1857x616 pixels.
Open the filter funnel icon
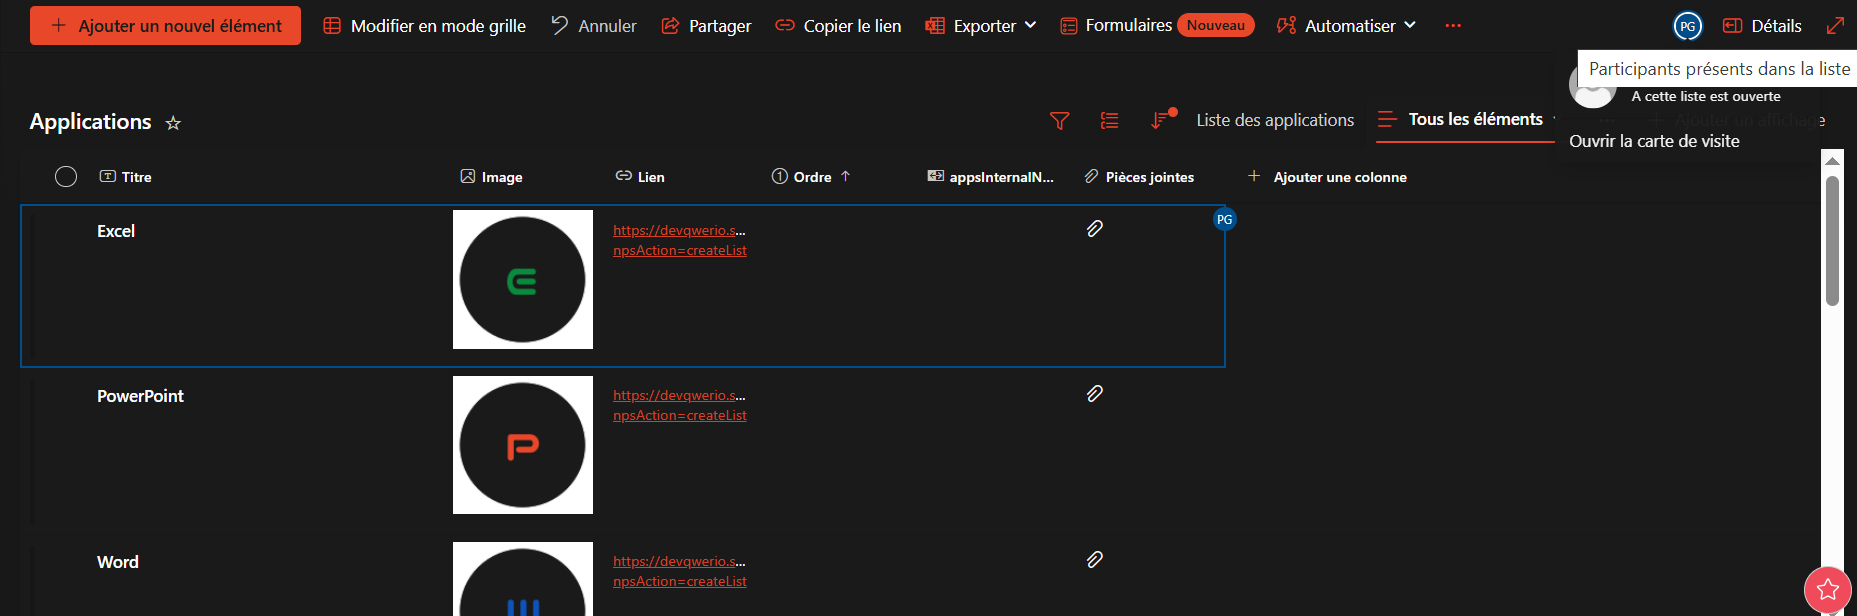click(1060, 121)
